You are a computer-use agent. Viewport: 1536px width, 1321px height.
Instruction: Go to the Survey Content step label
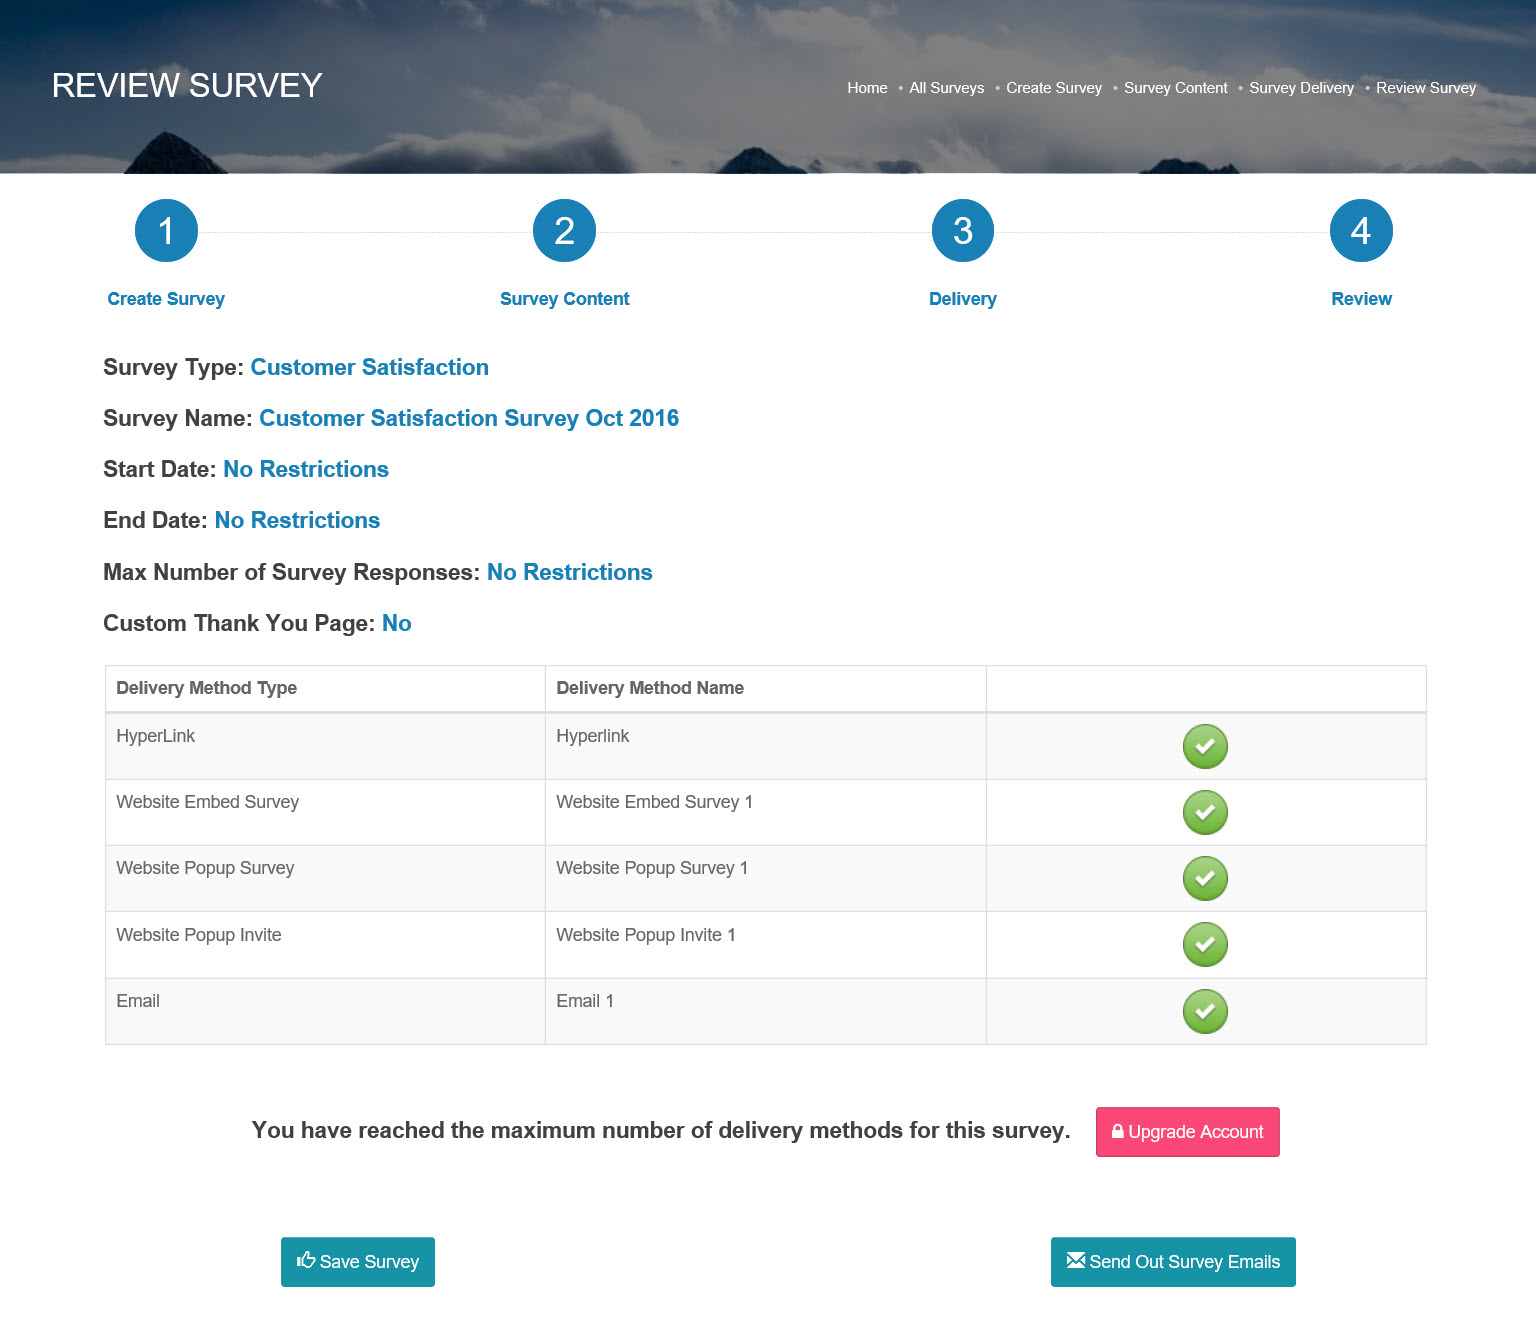(x=564, y=299)
